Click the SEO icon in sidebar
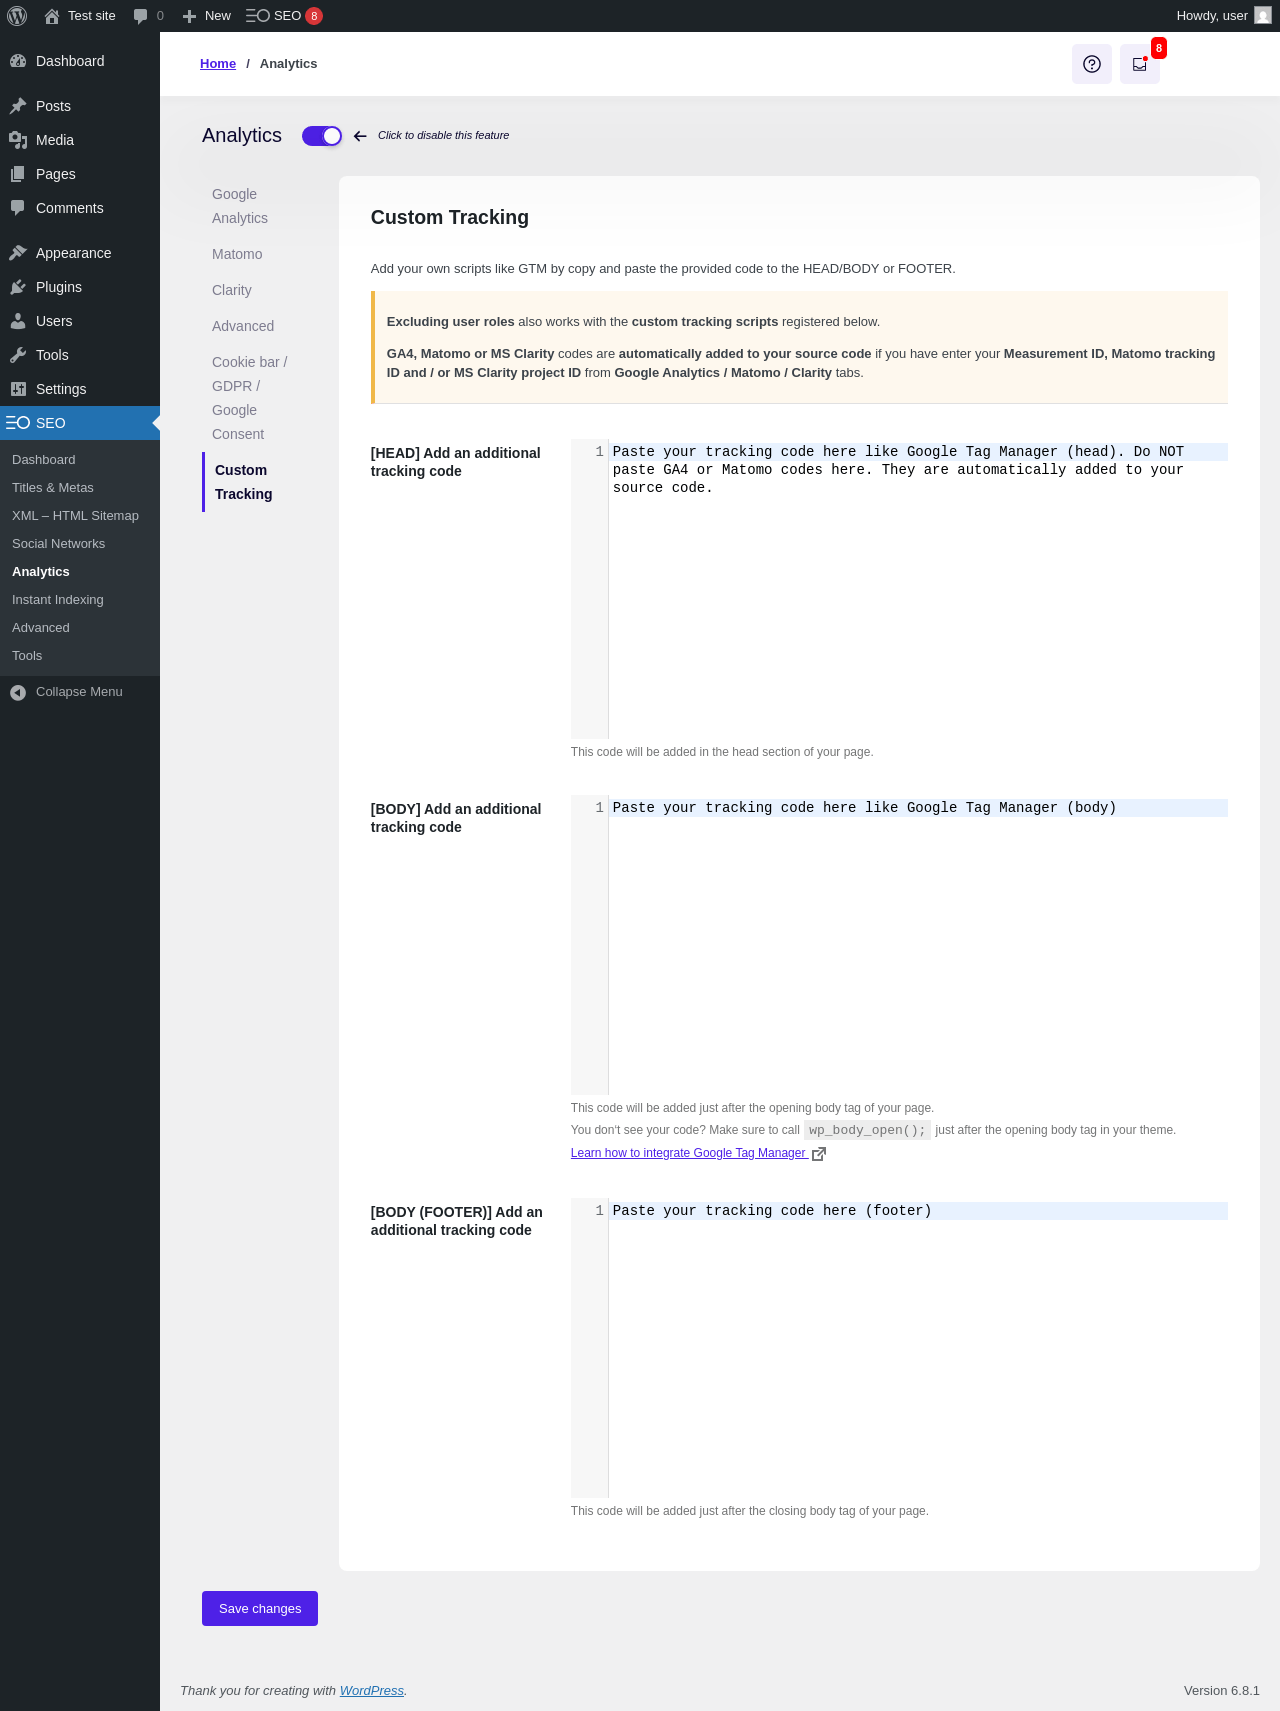 (x=18, y=423)
